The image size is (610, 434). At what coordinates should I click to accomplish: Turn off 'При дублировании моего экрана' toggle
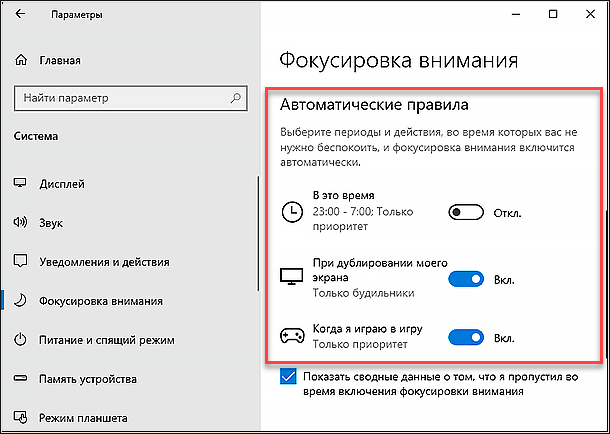click(x=465, y=280)
